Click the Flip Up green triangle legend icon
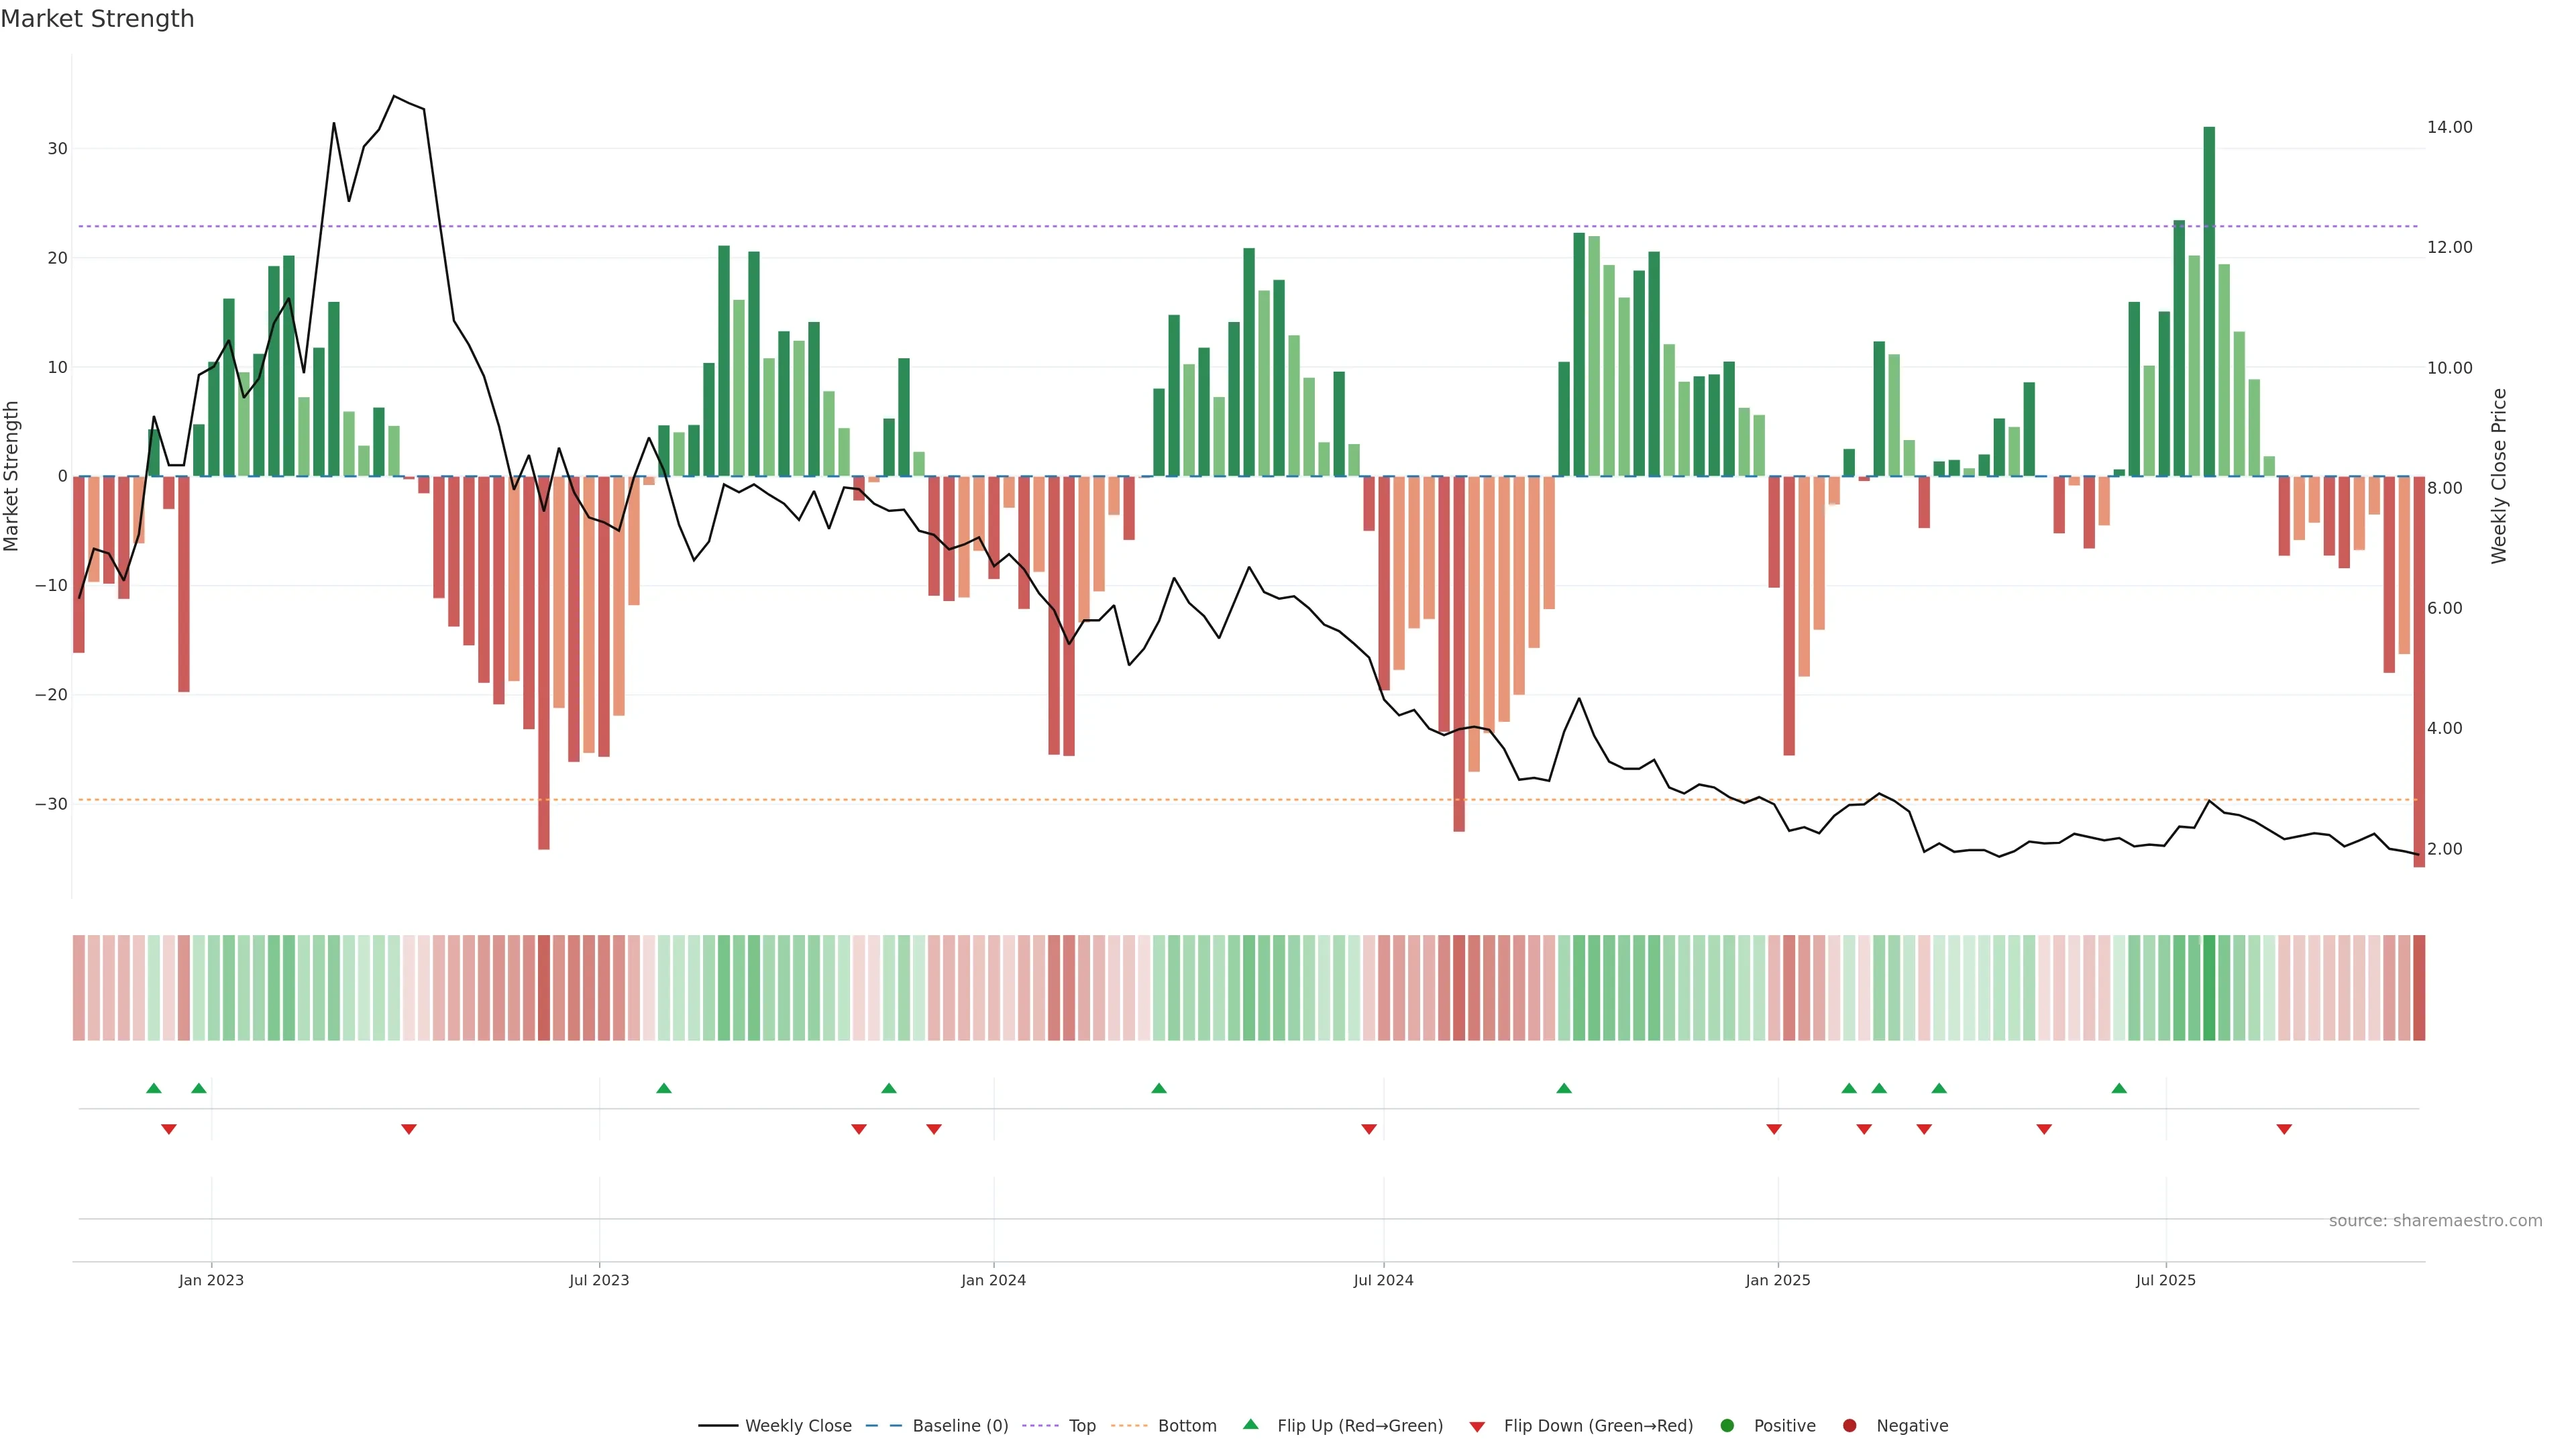 pyautogui.click(x=1250, y=1424)
